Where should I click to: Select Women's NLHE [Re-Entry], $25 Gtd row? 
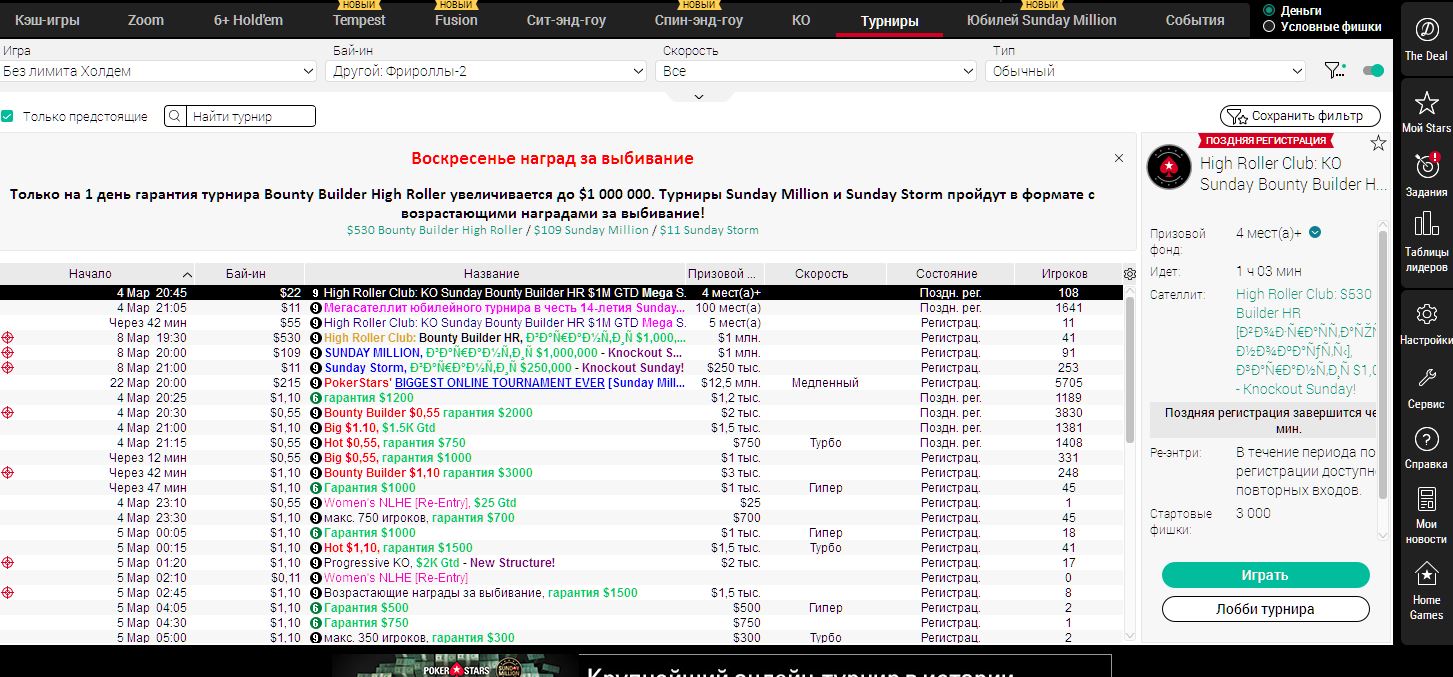(x=562, y=503)
